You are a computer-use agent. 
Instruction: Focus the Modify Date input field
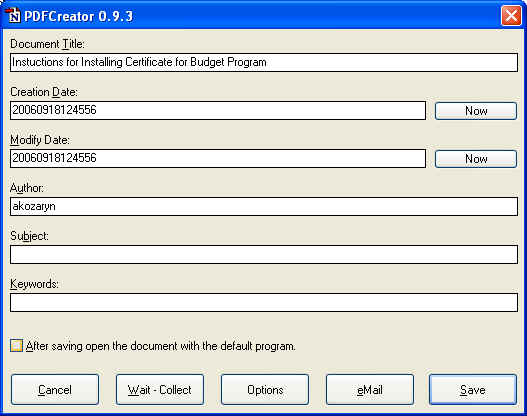(218, 158)
